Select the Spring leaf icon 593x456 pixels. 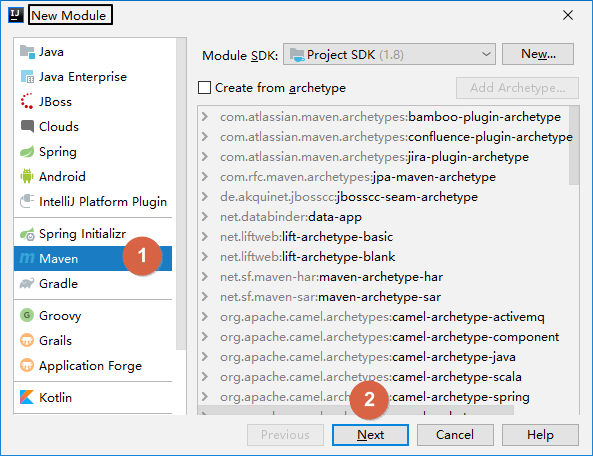pos(27,152)
